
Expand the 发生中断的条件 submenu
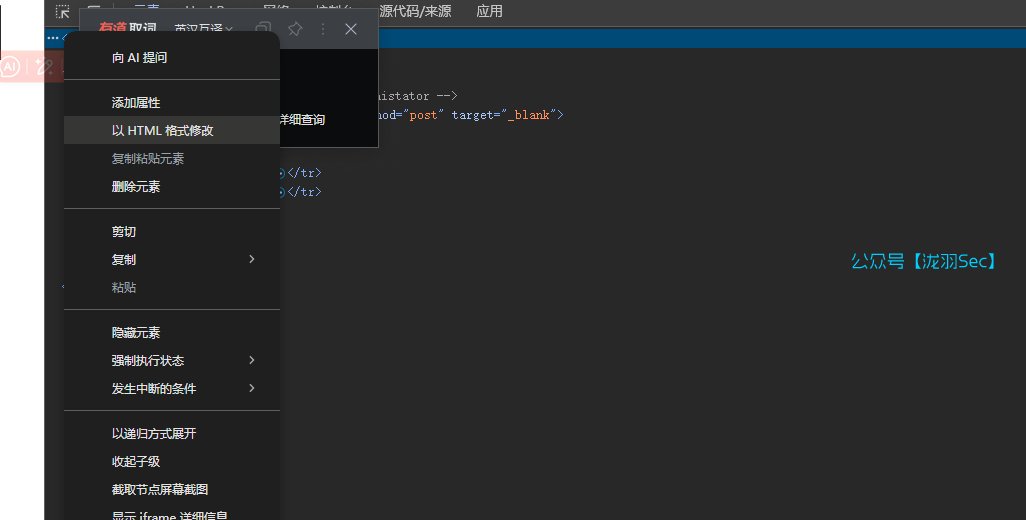[x=251, y=388]
